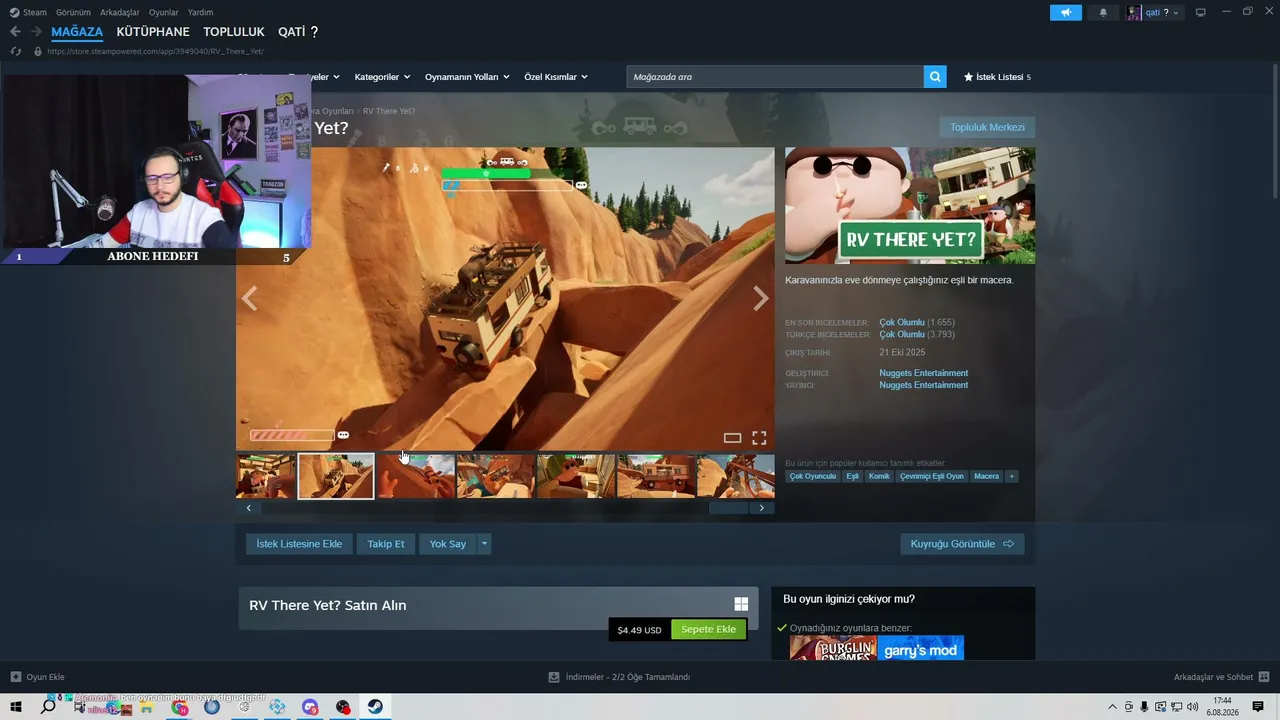The height and width of the screenshot is (720, 1280).
Task: Open the Oyunlar menu
Action: [163, 12]
